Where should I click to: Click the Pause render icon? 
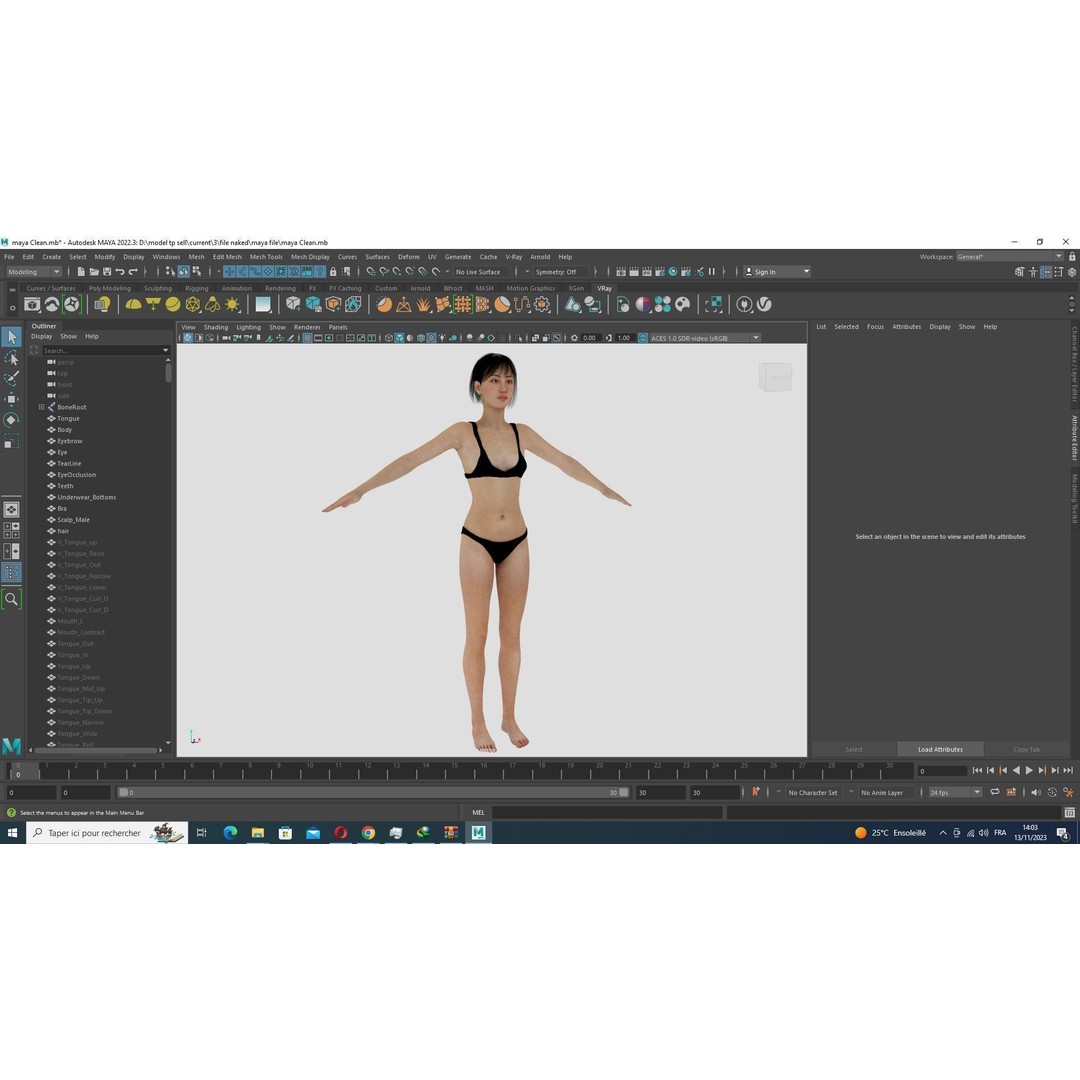click(712, 272)
